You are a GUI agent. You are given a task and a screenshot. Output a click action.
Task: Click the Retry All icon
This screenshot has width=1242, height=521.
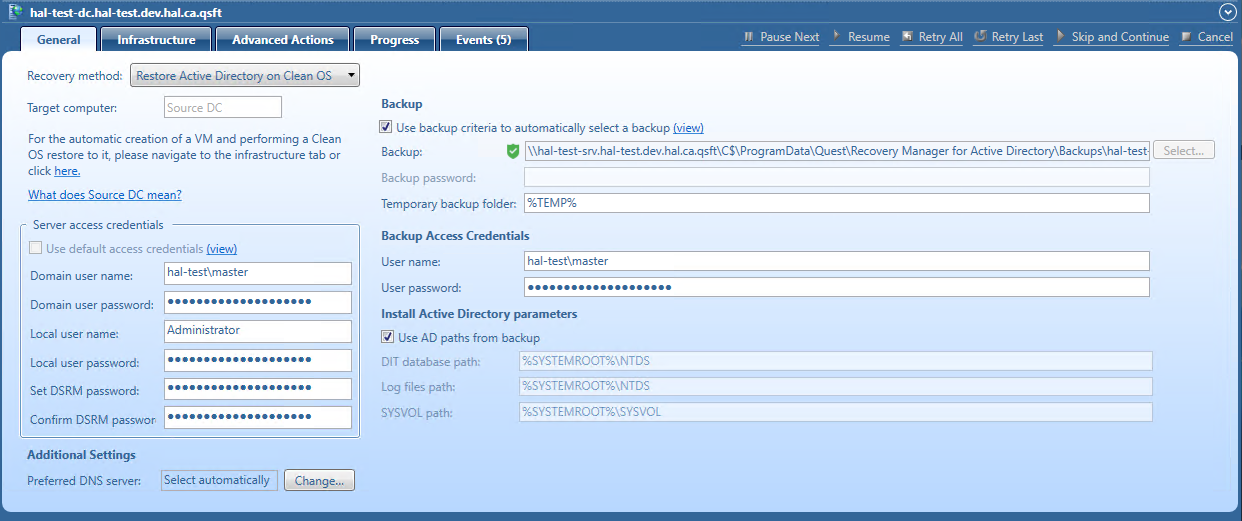907,37
